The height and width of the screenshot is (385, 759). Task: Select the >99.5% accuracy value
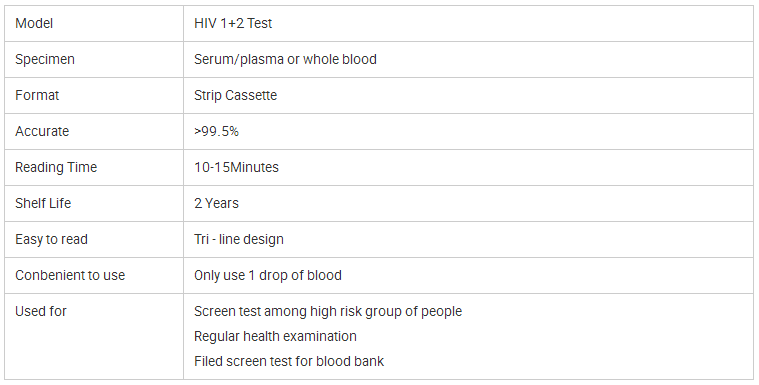[216, 131]
